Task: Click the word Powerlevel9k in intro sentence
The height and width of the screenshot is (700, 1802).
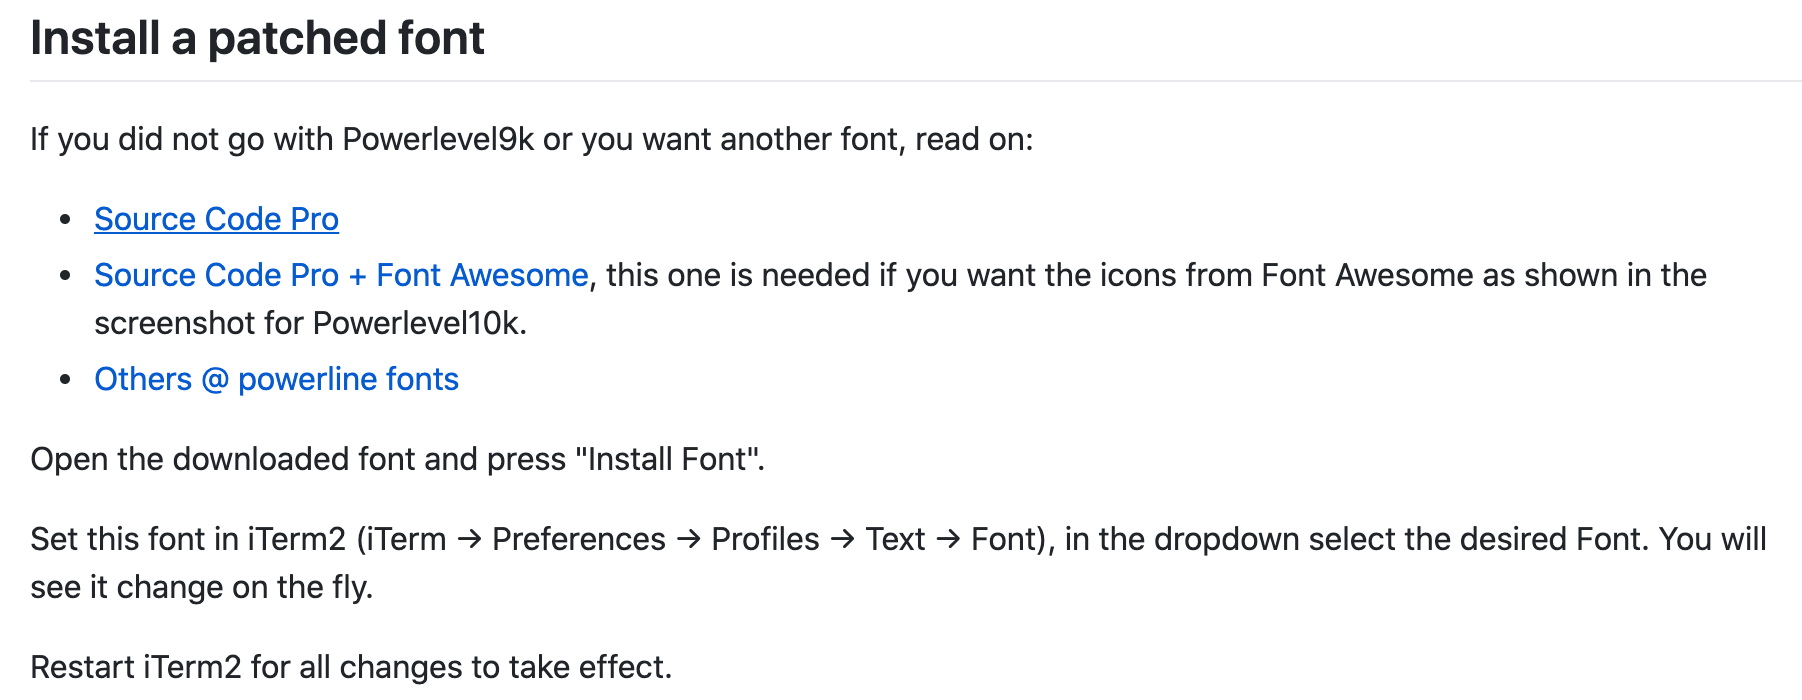Action: (x=438, y=139)
